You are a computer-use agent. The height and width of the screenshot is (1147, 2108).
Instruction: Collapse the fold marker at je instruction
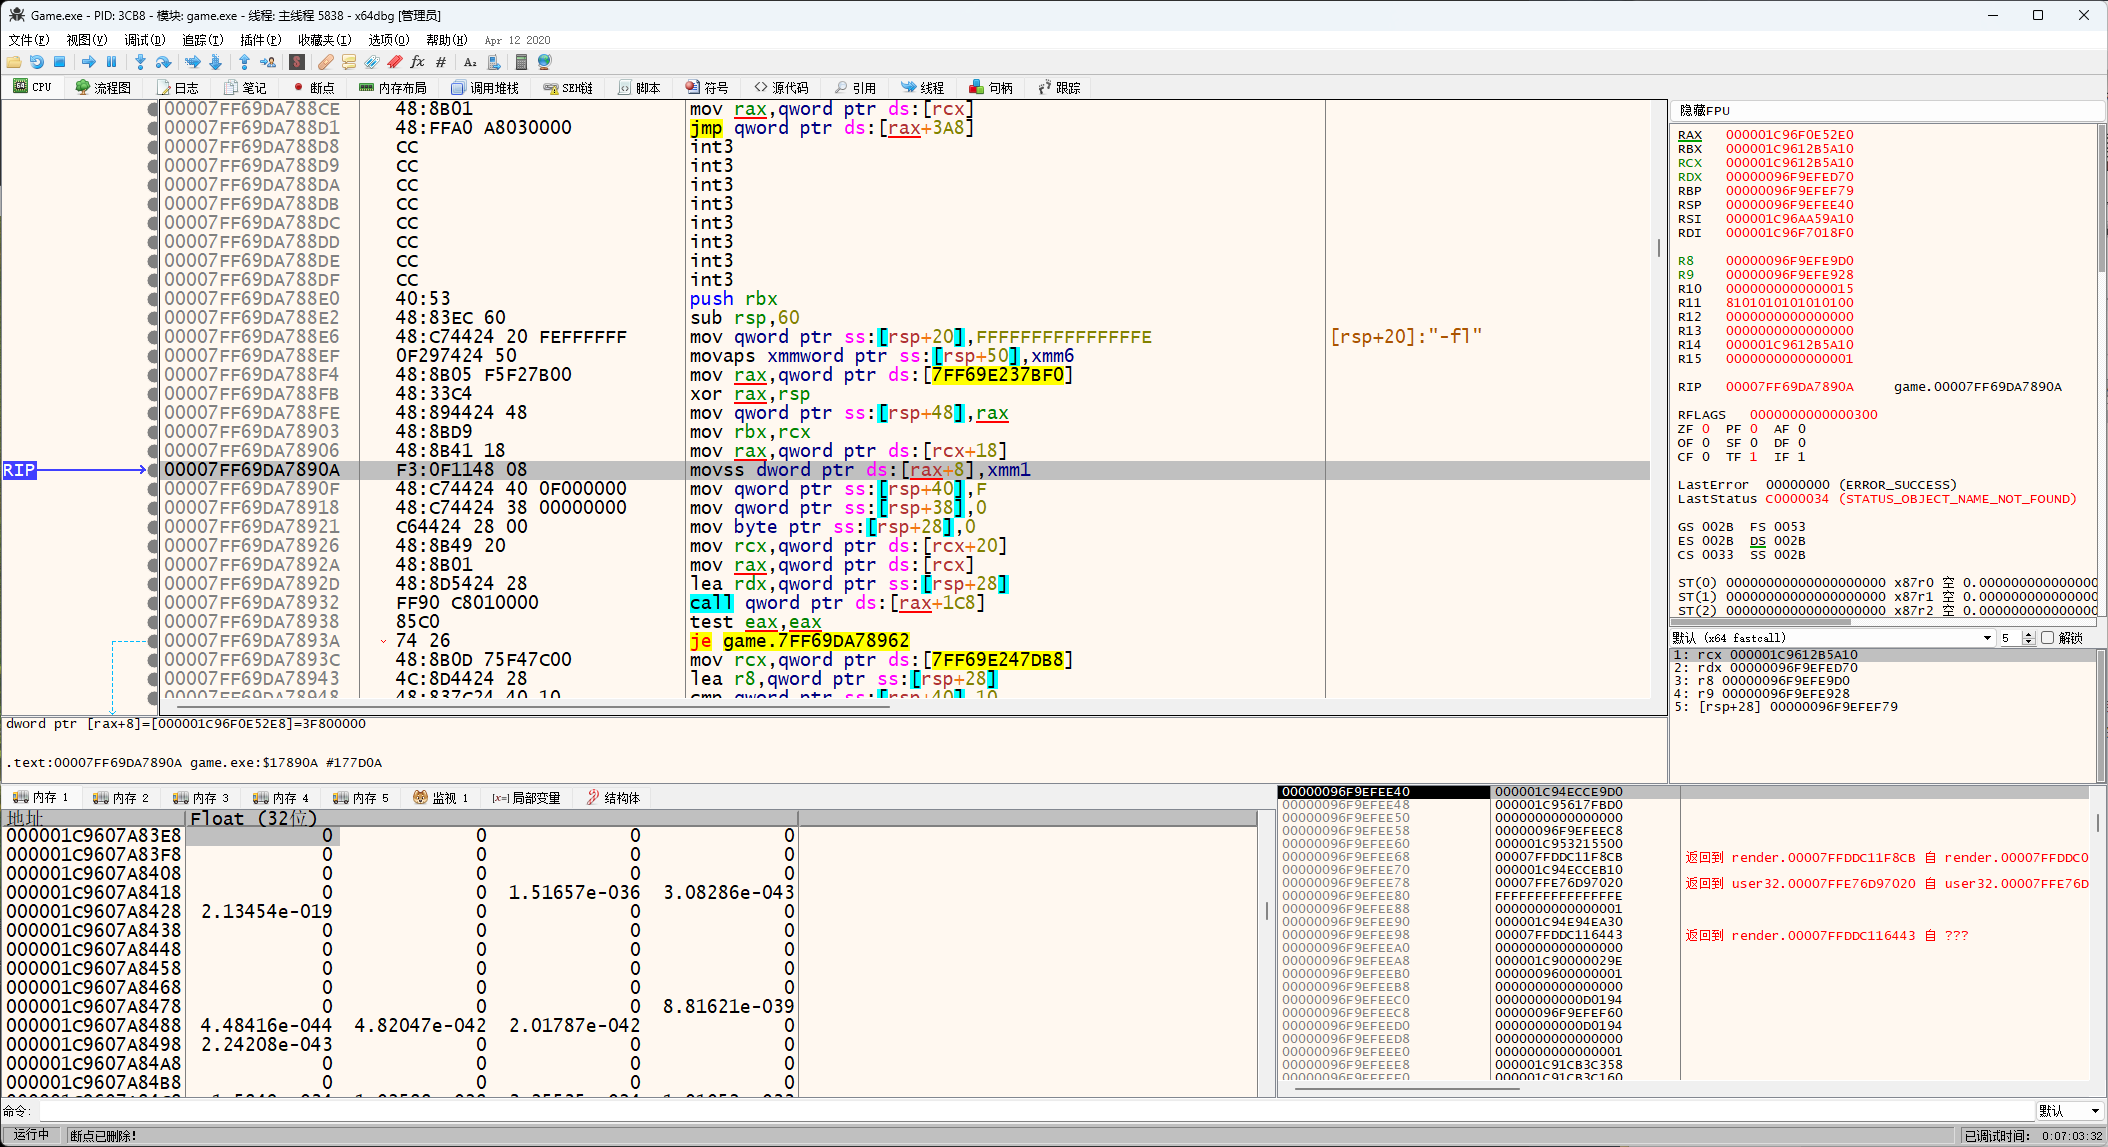tap(383, 641)
